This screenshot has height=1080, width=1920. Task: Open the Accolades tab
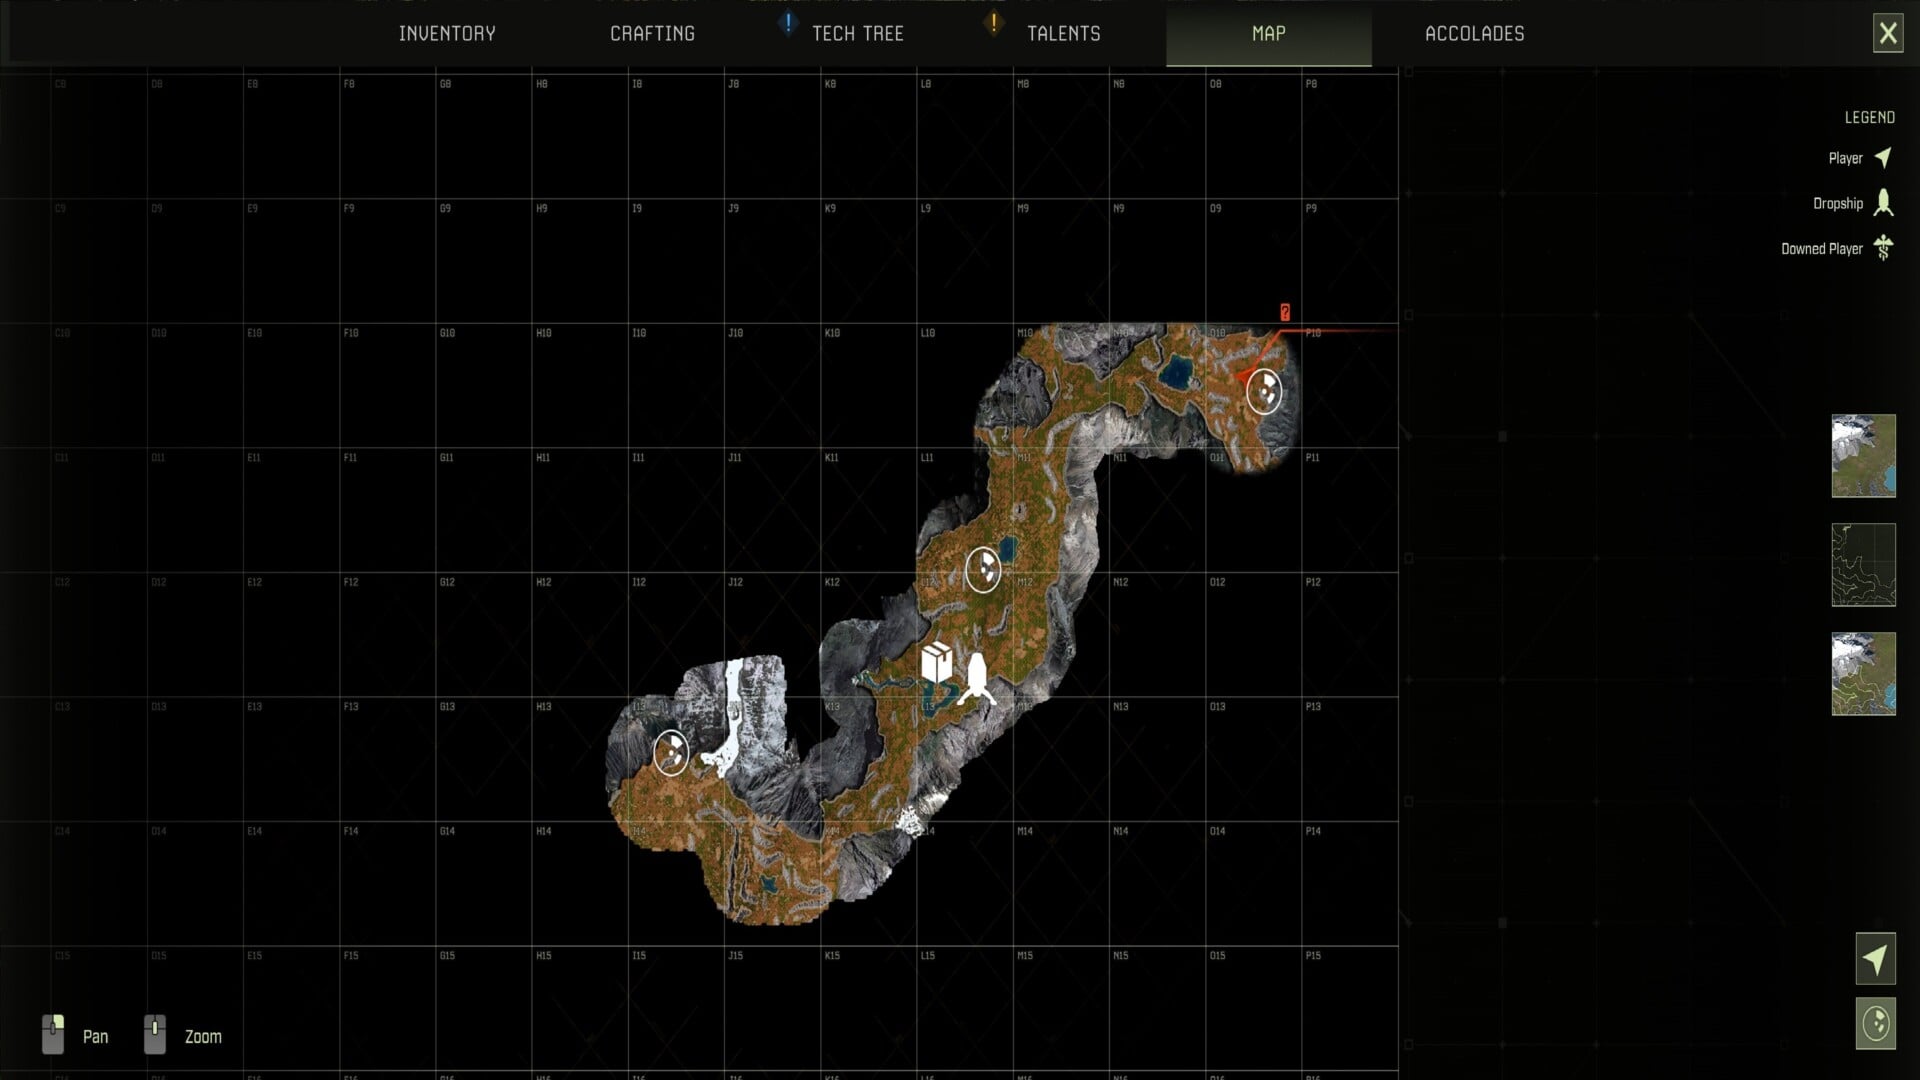pyautogui.click(x=1474, y=34)
